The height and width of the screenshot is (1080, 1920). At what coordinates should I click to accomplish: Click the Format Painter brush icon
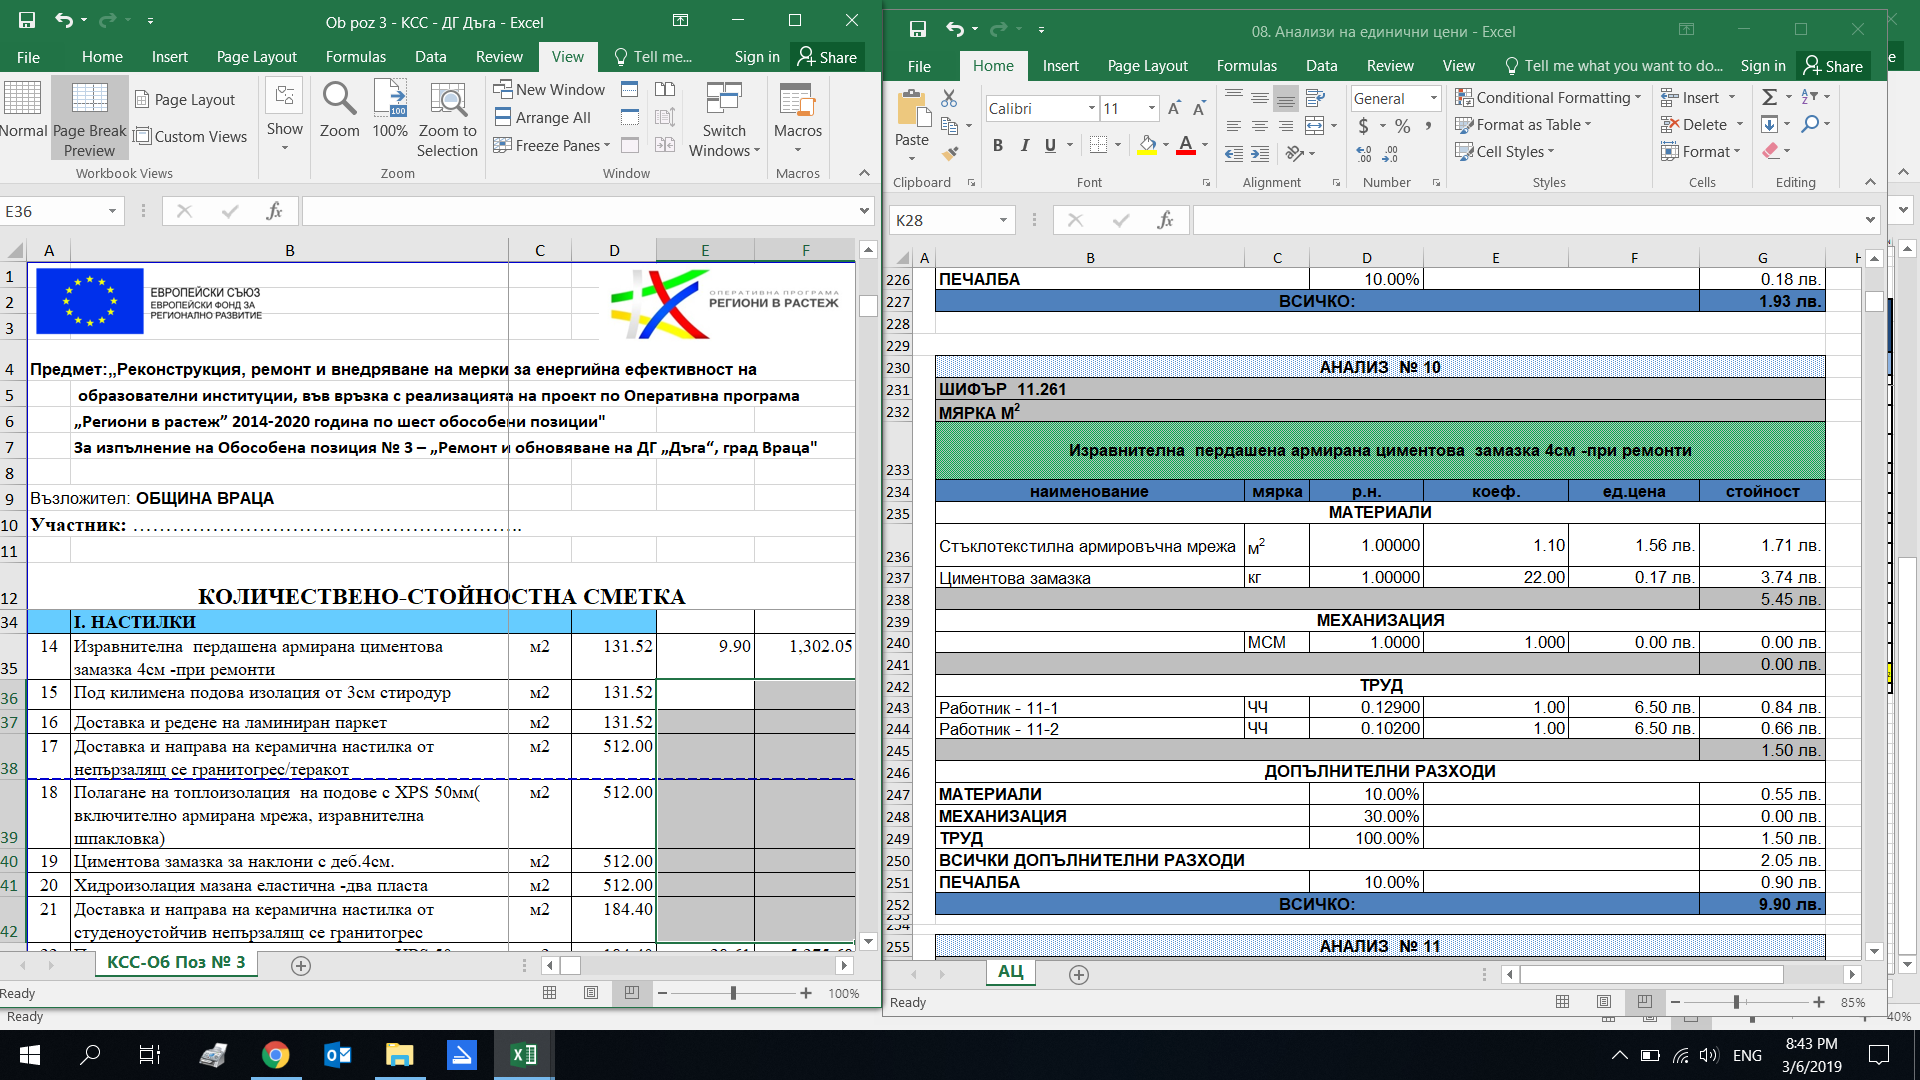pyautogui.click(x=950, y=153)
